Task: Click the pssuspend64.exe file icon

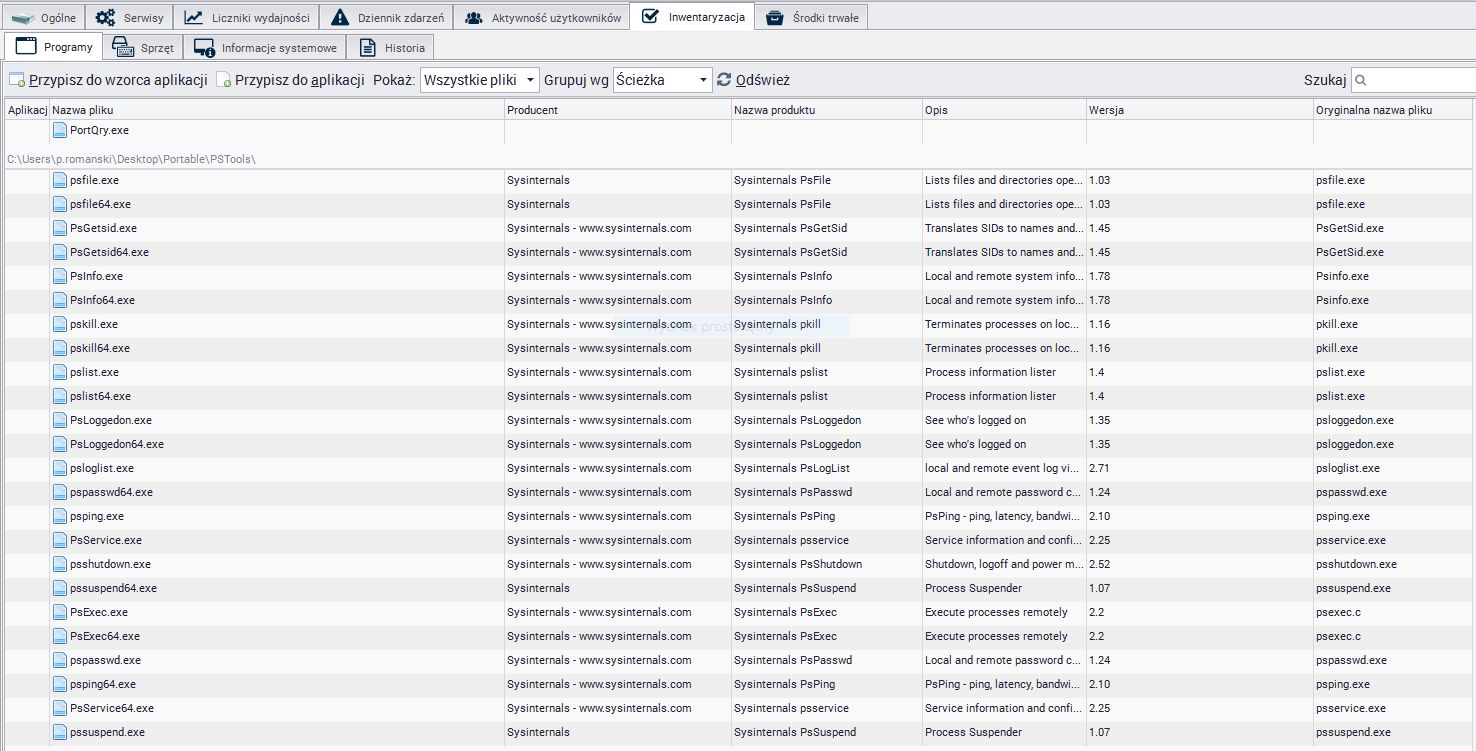Action: [x=60, y=589]
